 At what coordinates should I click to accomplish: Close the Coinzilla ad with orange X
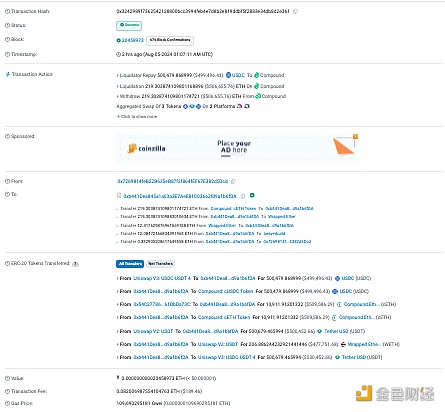[355, 136]
